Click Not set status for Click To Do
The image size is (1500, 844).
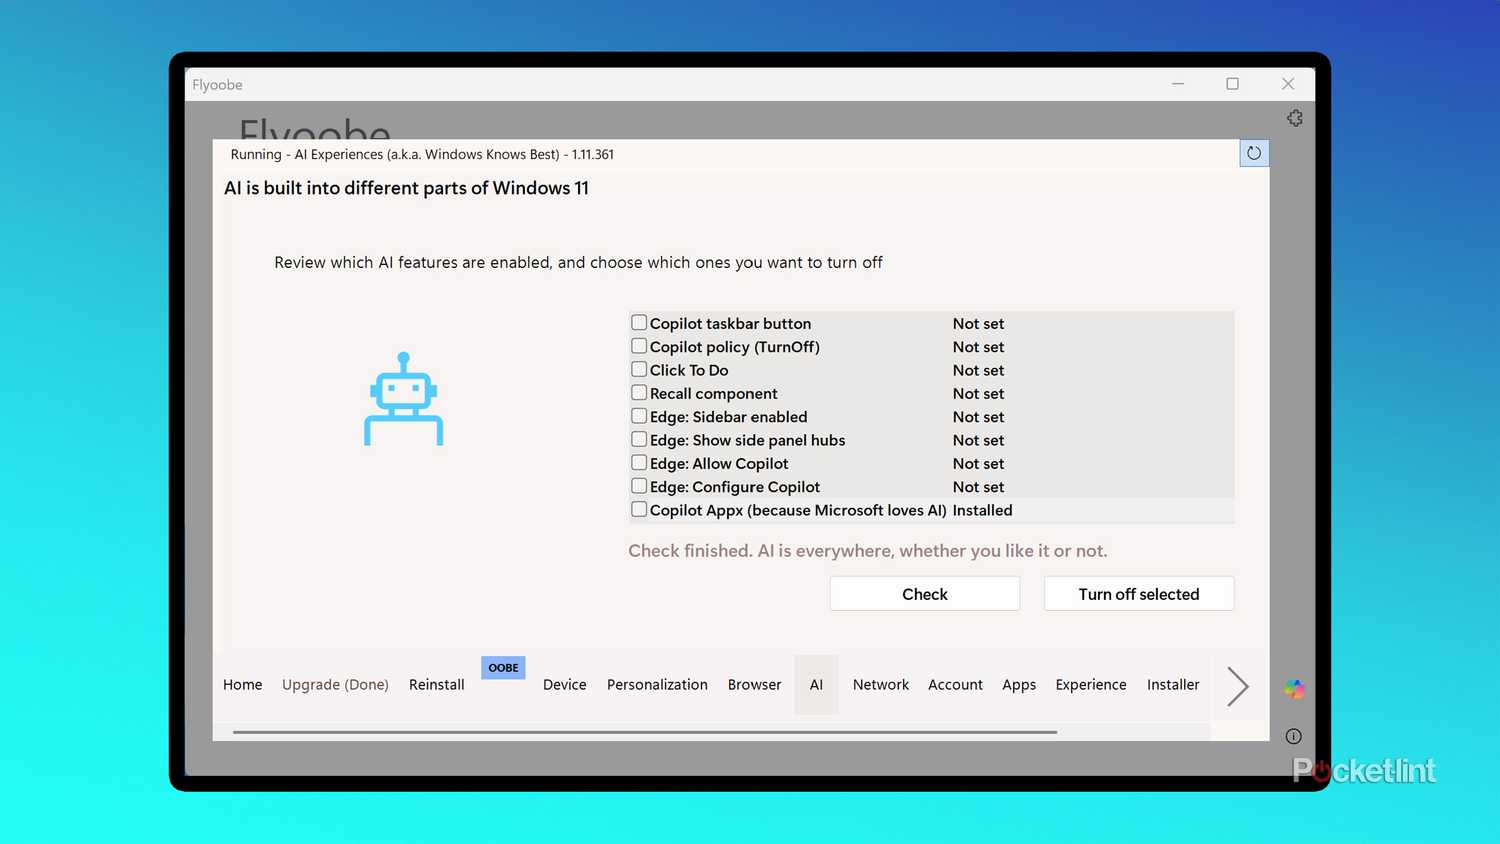pyautogui.click(x=978, y=370)
